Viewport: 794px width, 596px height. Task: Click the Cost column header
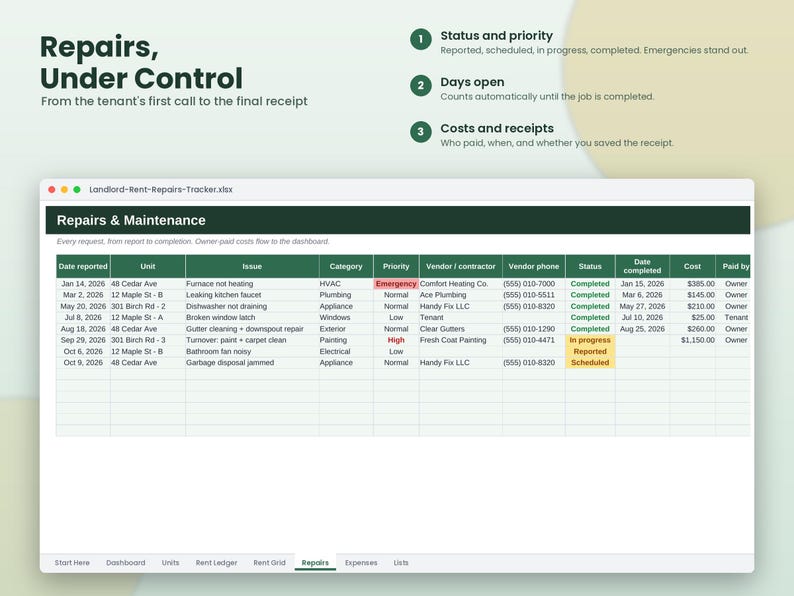[692, 266]
